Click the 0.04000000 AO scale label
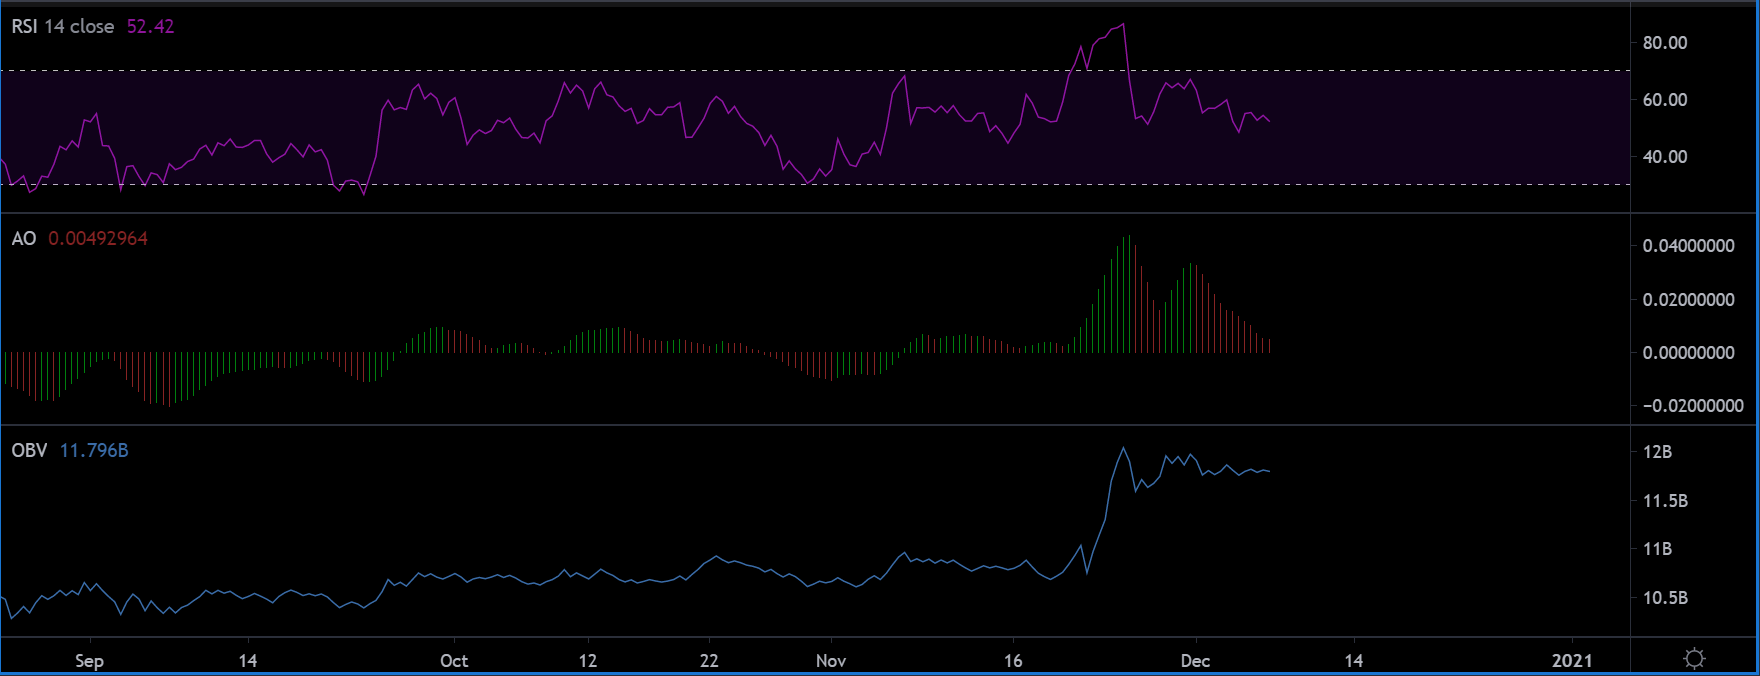 tap(1689, 246)
